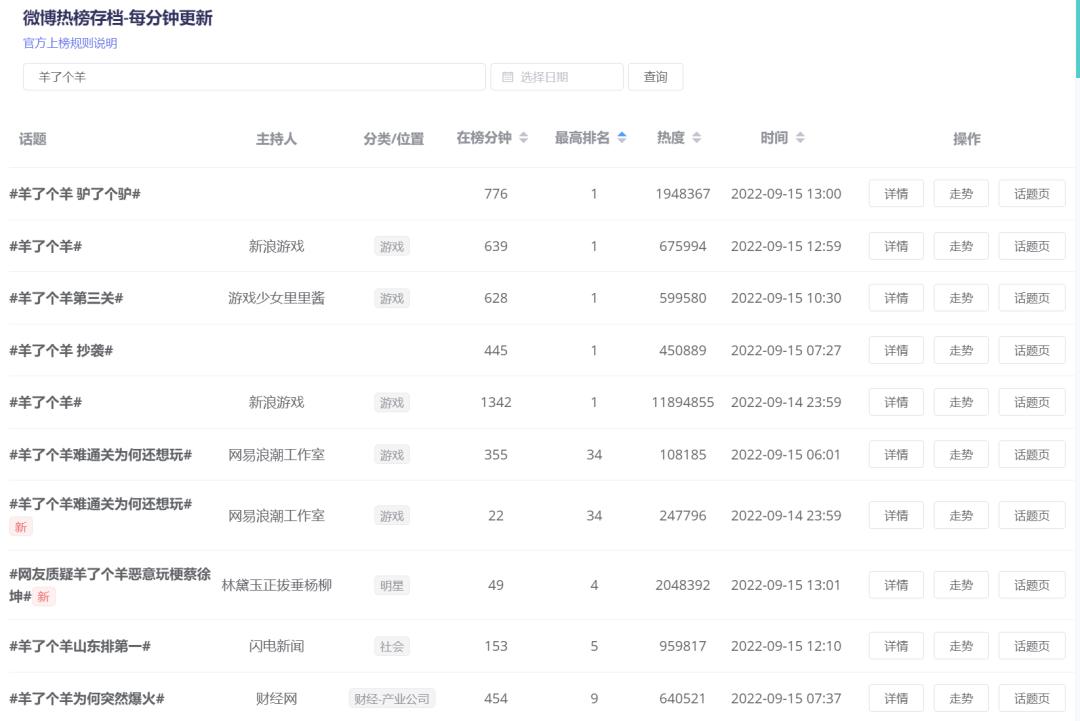The width and height of the screenshot is (1080, 721).
Task: Open the 选择日期 date selection field
Action: 555,76
